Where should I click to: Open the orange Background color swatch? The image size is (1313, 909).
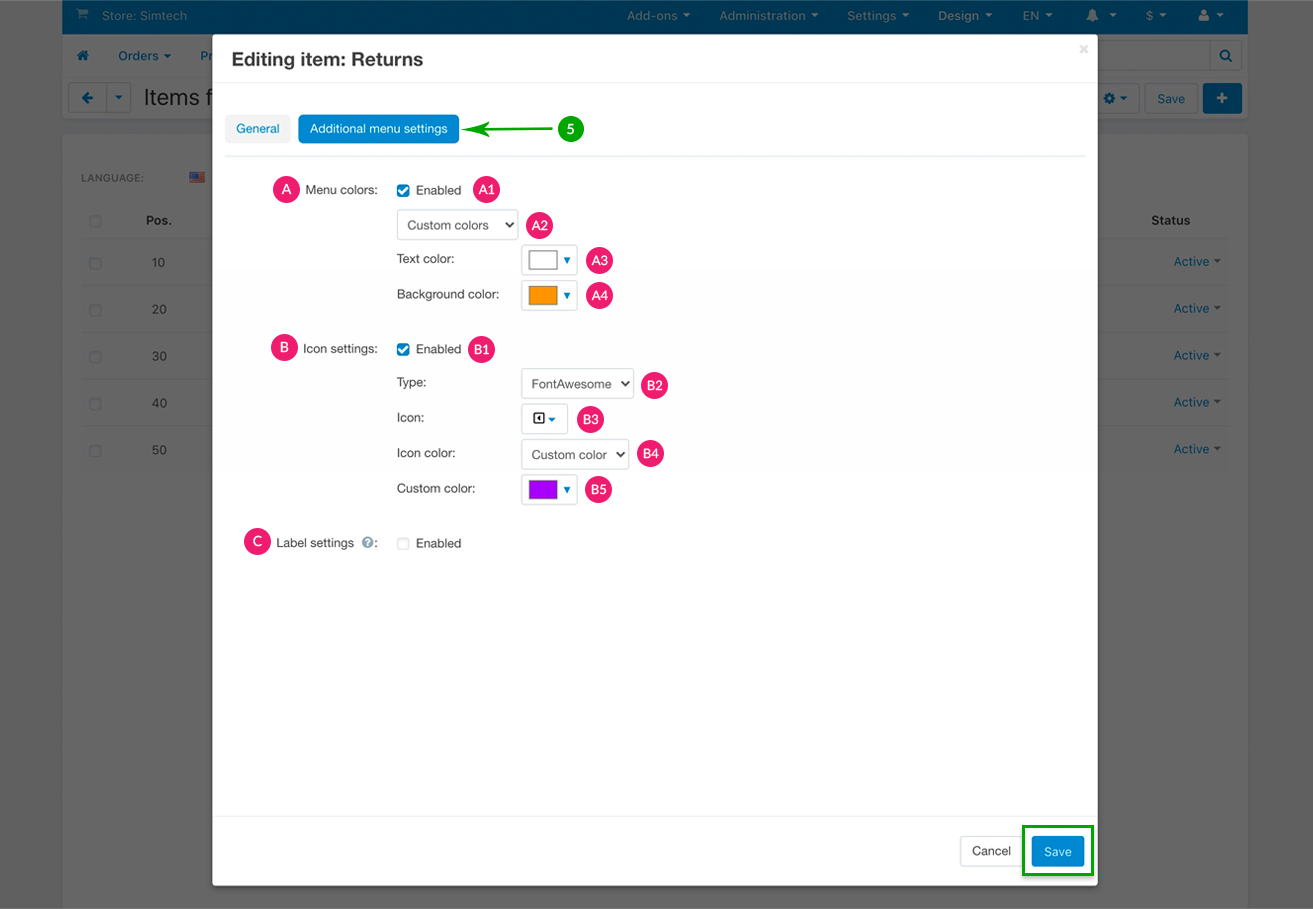click(549, 295)
